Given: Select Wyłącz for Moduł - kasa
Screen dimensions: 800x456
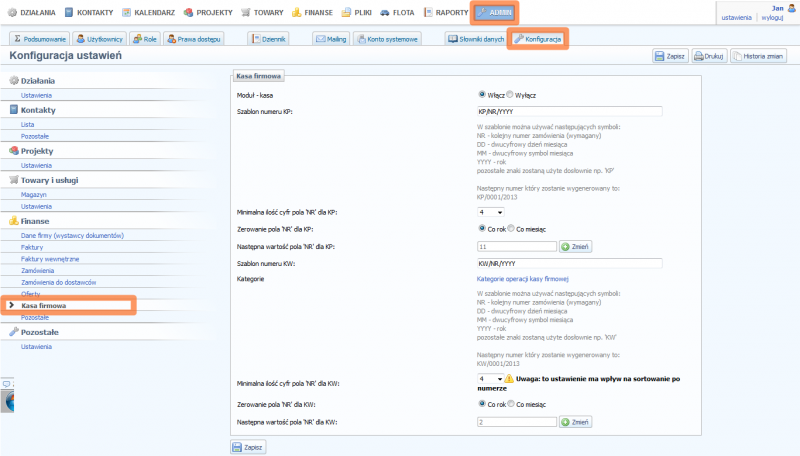Looking at the screenshot, I should 511,94.
